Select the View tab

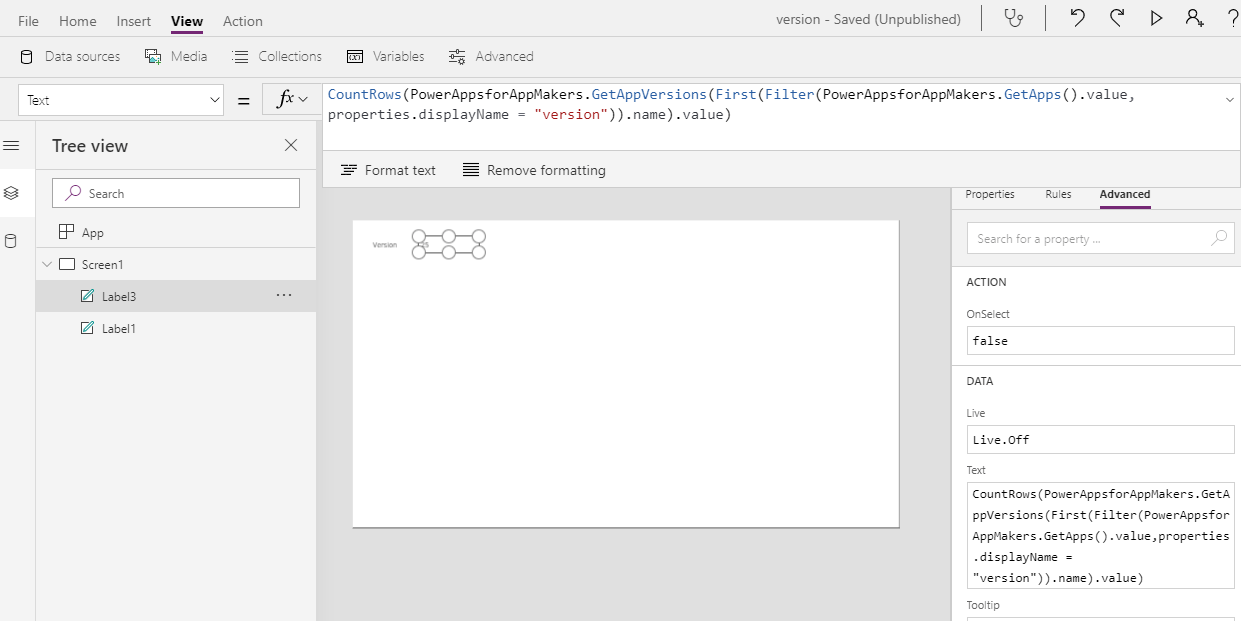(187, 21)
